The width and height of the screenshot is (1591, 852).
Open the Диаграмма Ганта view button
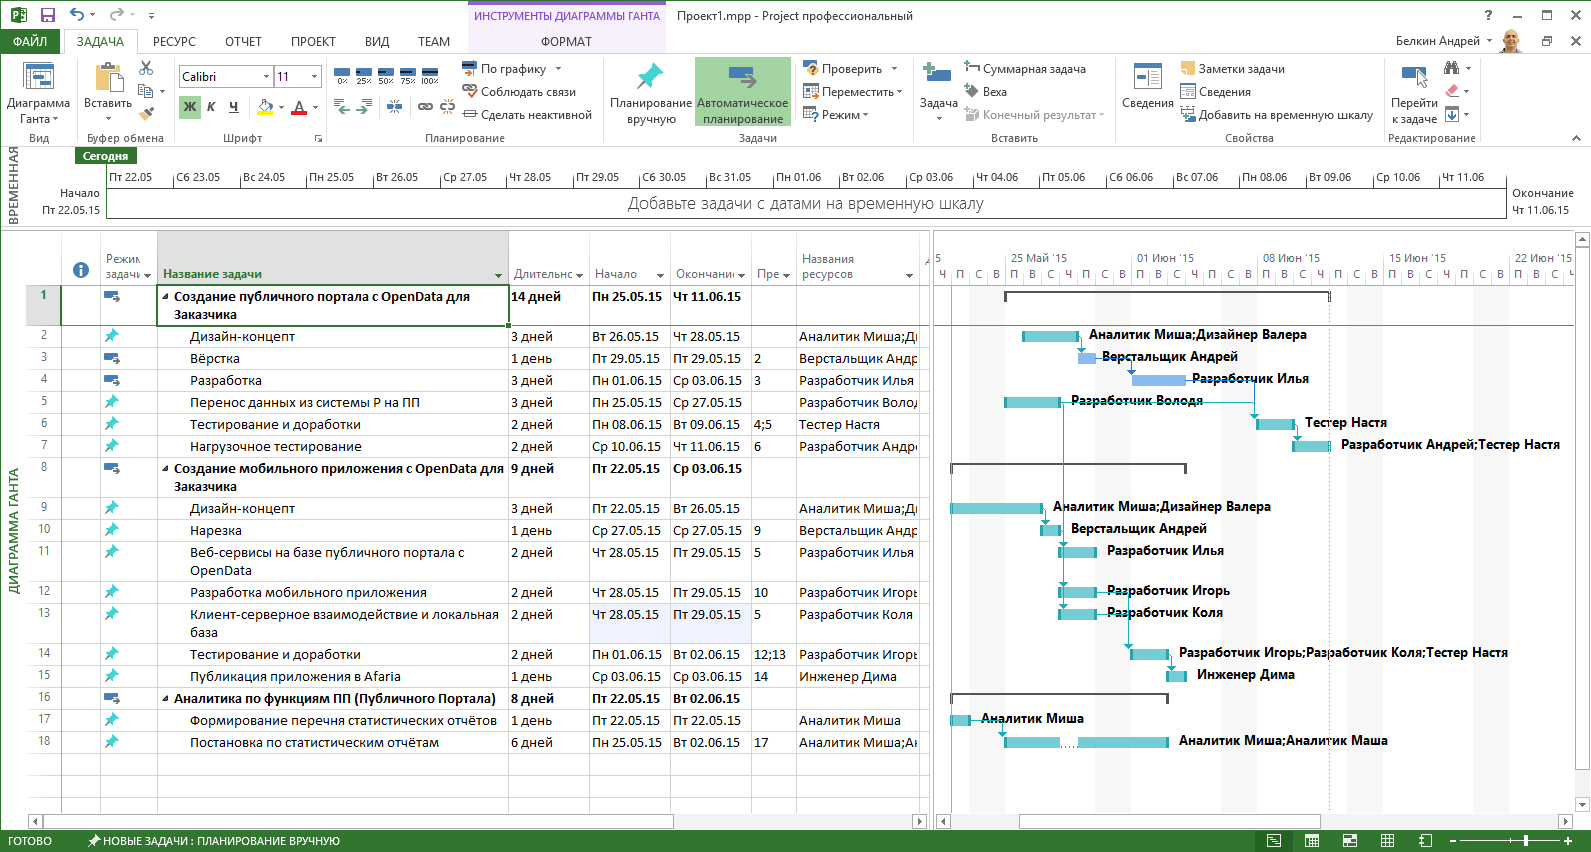tap(38, 93)
